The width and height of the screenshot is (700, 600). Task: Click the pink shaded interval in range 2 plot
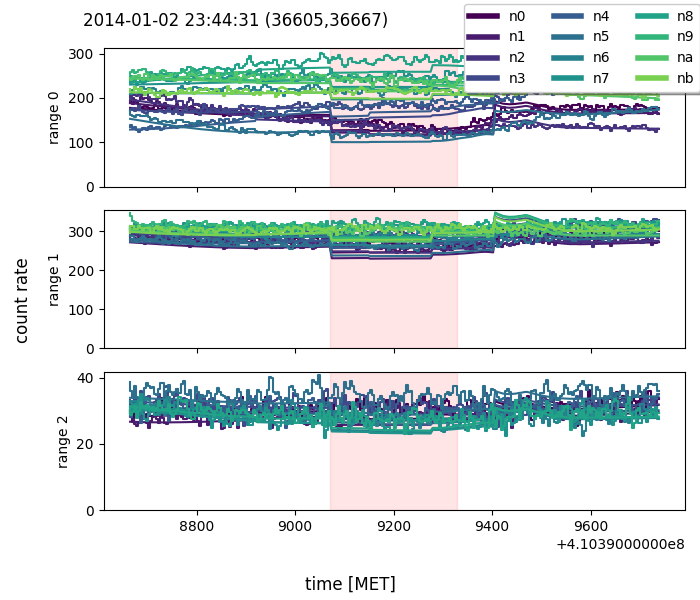(394, 441)
